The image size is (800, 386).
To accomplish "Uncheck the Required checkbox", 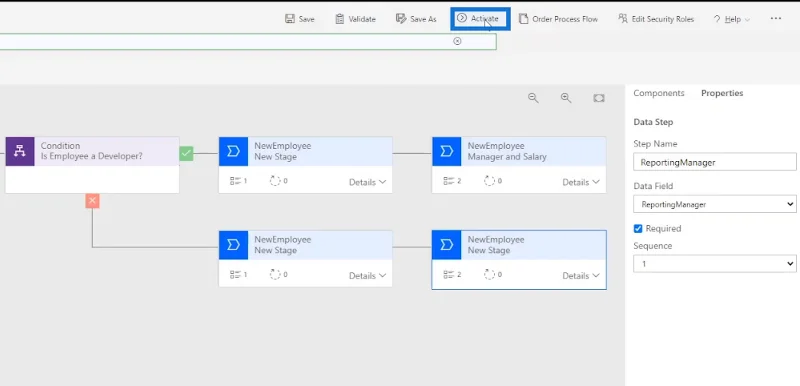I will 638,228.
